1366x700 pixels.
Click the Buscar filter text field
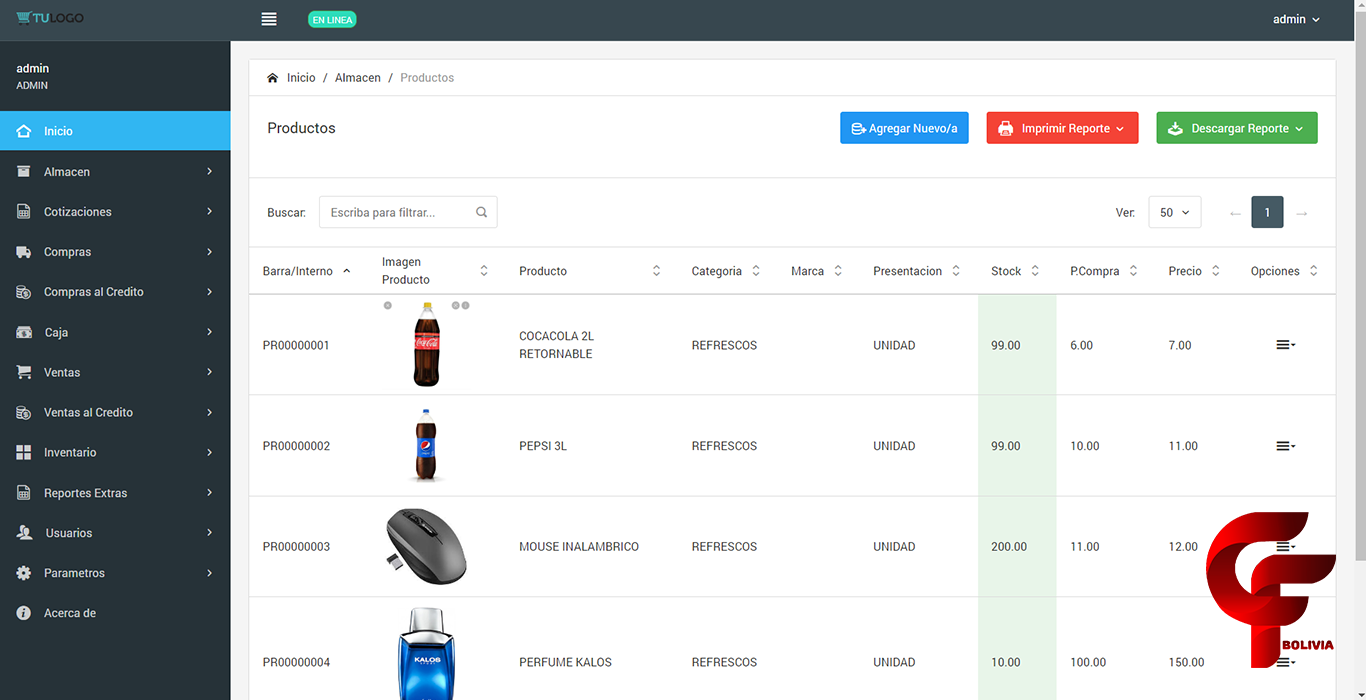coord(397,212)
